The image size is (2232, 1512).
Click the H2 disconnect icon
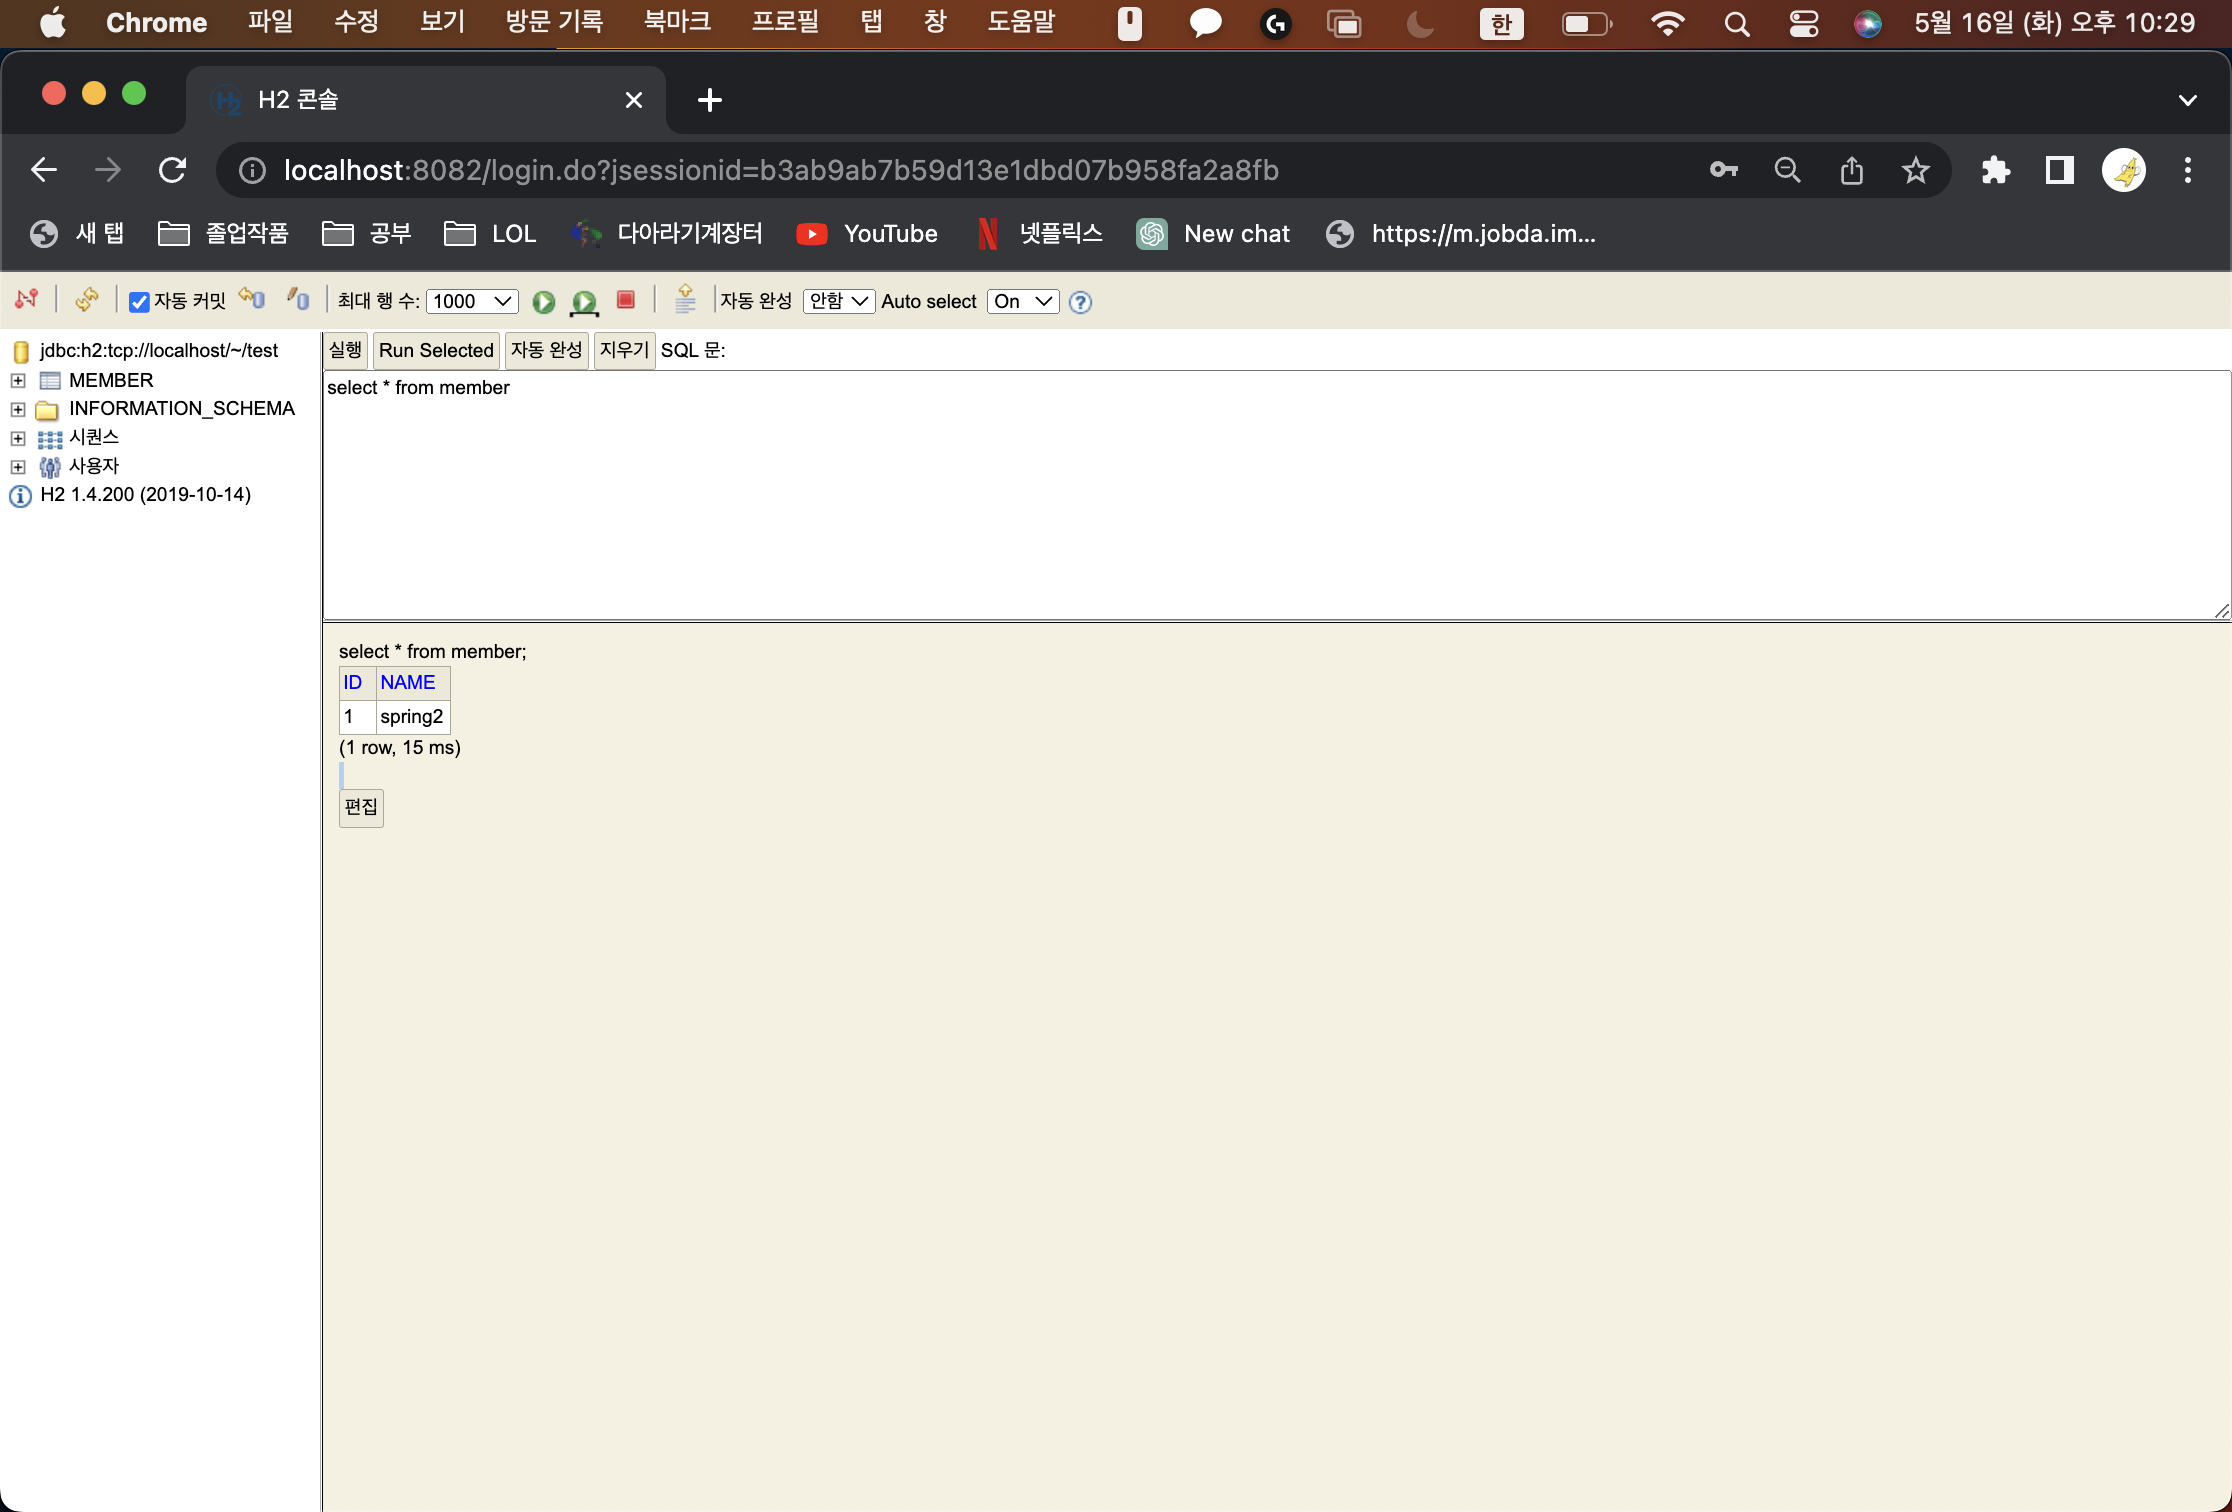pyautogui.click(x=27, y=300)
